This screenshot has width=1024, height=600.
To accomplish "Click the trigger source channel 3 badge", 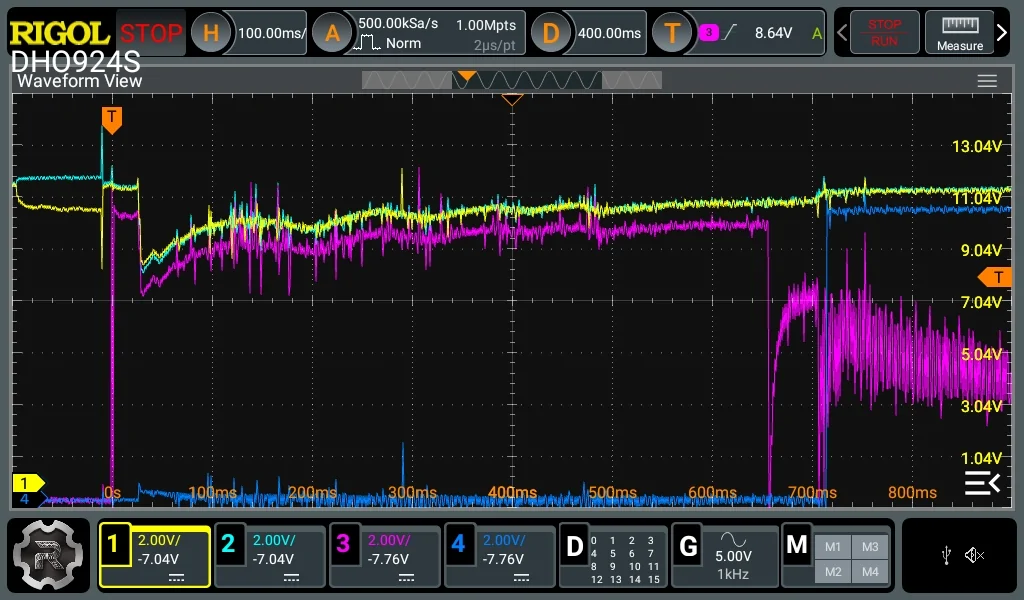I will 709,32.
